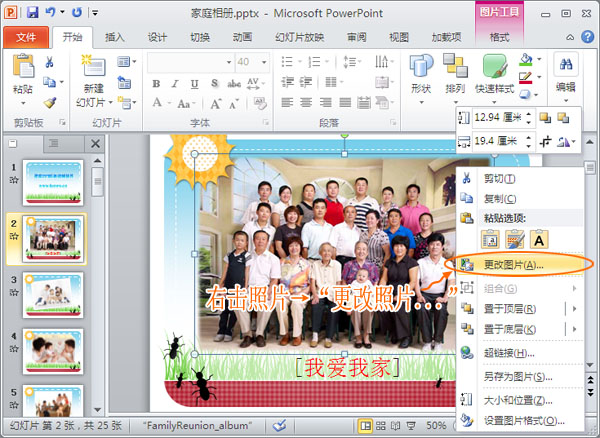Choose Picture paste option icon

(x=515, y=239)
